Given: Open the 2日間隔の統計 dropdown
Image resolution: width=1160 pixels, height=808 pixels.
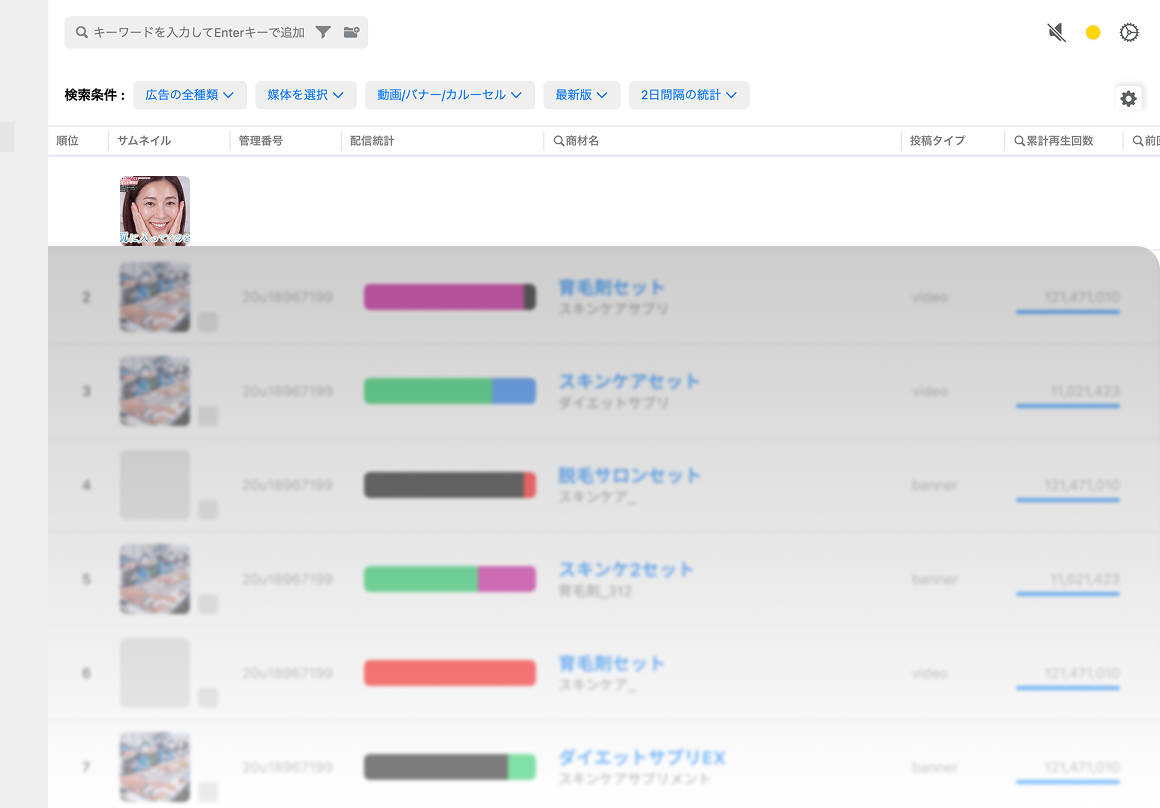Looking at the screenshot, I should tap(689, 95).
